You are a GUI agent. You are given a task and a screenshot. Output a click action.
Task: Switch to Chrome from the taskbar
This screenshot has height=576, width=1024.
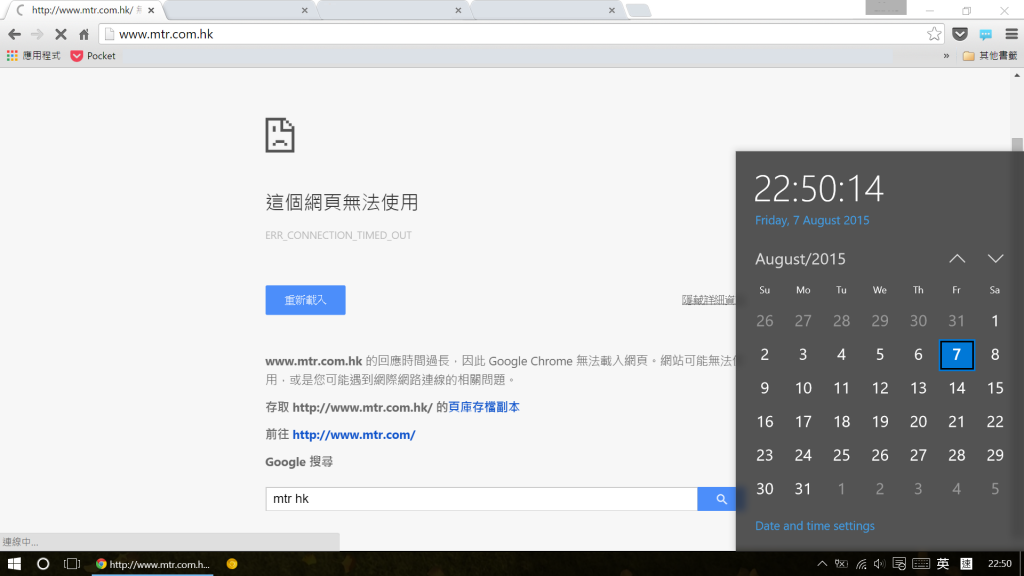153,564
